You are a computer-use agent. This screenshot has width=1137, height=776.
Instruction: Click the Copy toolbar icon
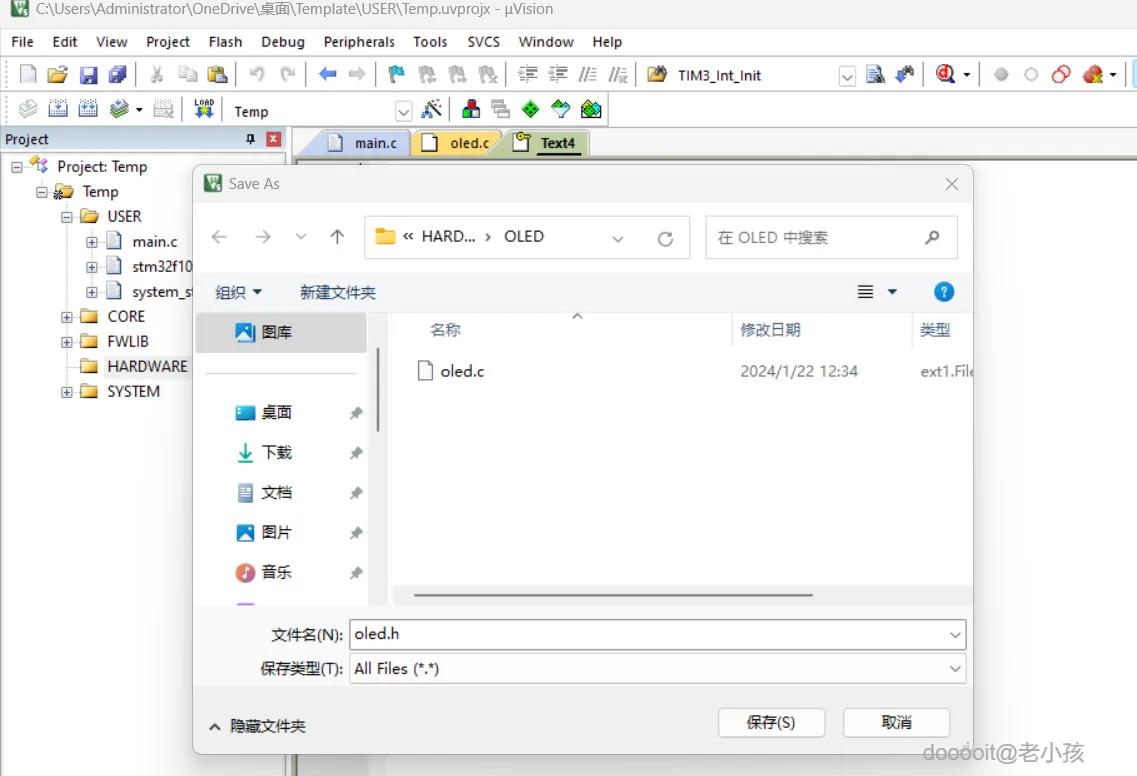click(x=188, y=74)
